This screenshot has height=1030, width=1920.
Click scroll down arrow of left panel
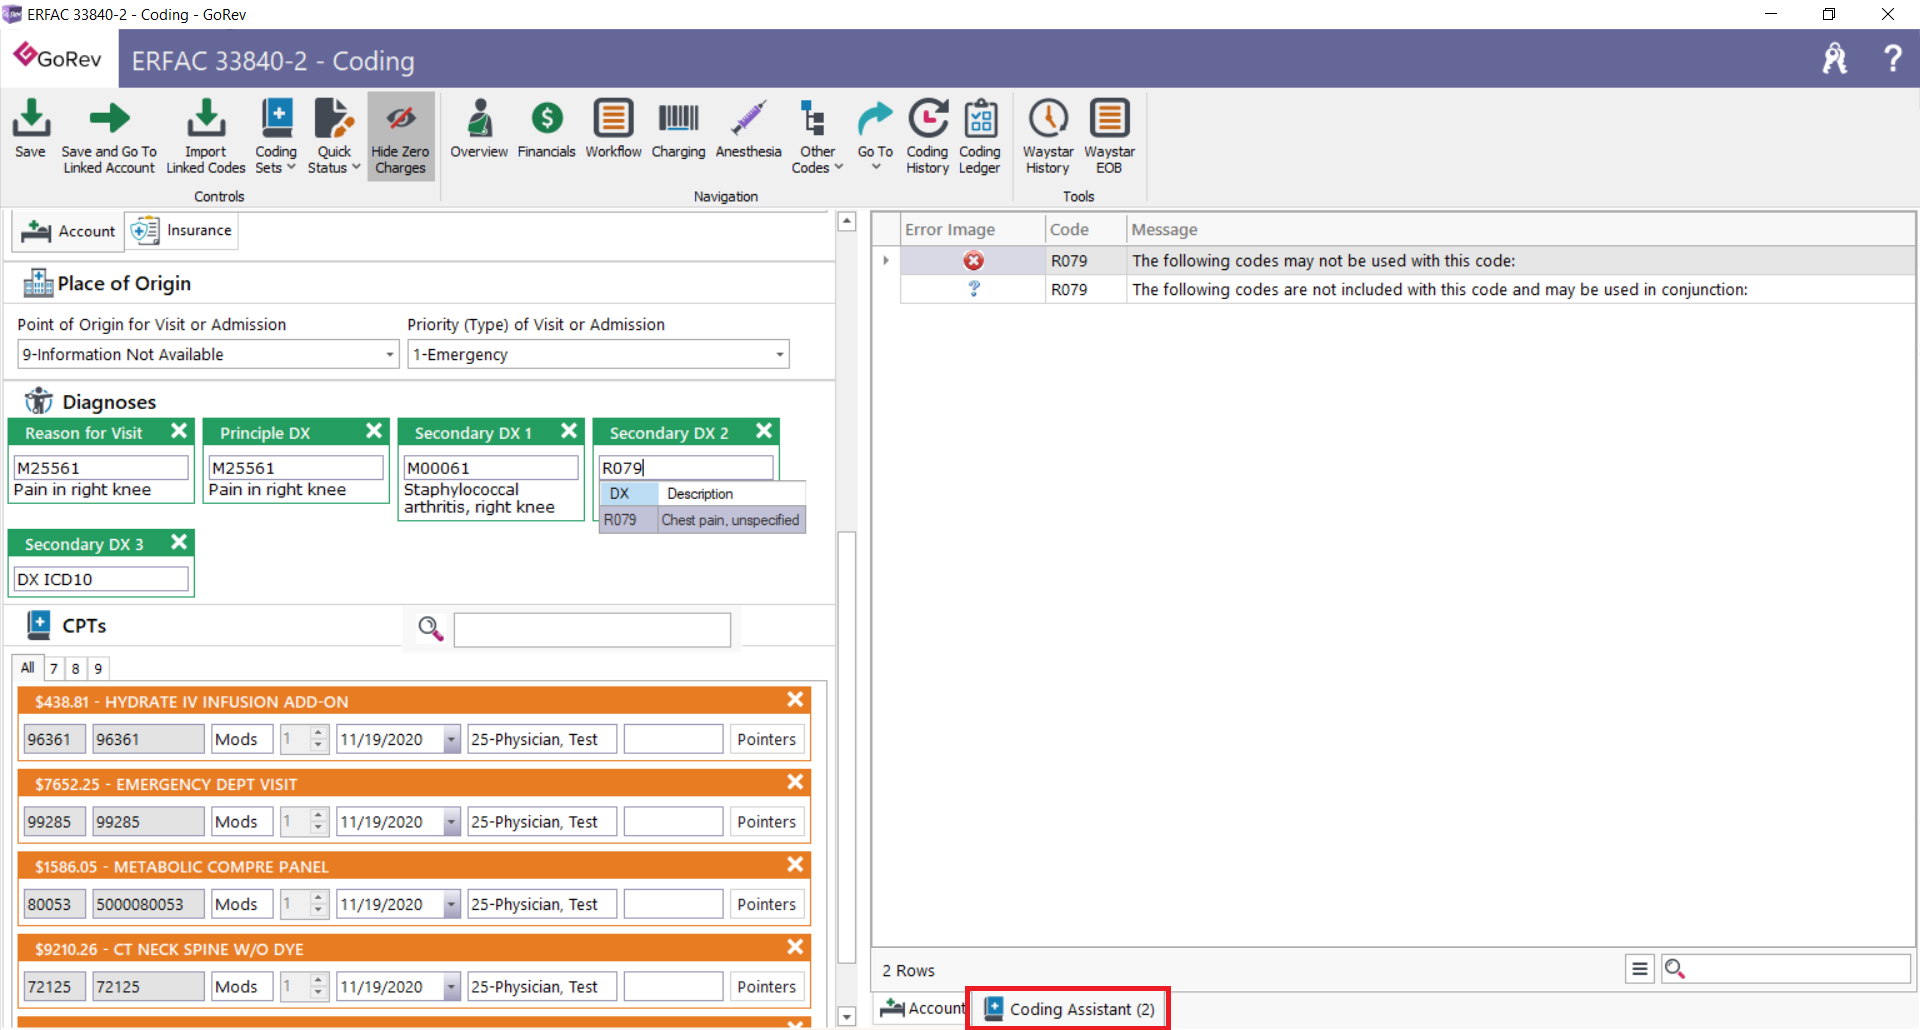click(847, 1016)
